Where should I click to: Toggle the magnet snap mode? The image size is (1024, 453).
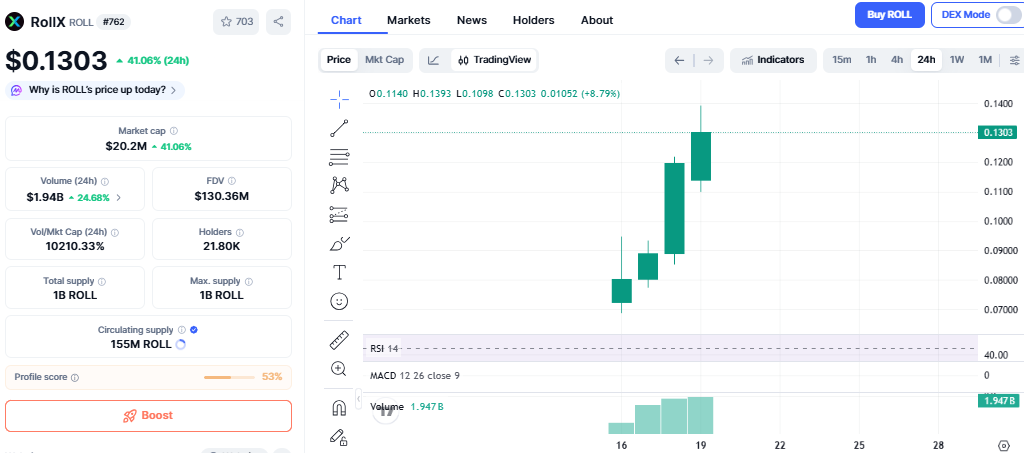pos(339,407)
